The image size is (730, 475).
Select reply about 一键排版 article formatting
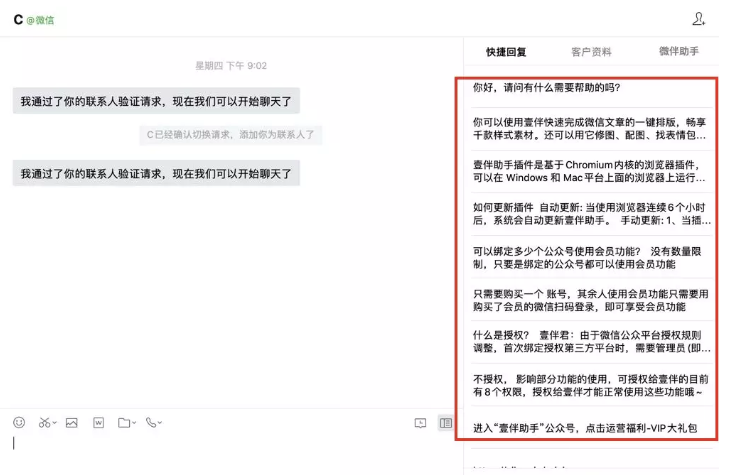click(592, 129)
